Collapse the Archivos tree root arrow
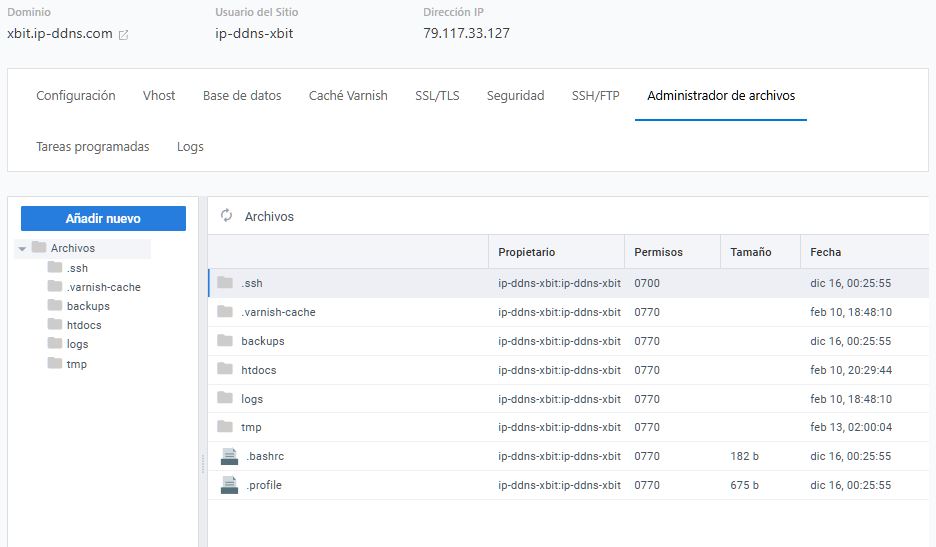This screenshot has width=936, height=547. 22,248
